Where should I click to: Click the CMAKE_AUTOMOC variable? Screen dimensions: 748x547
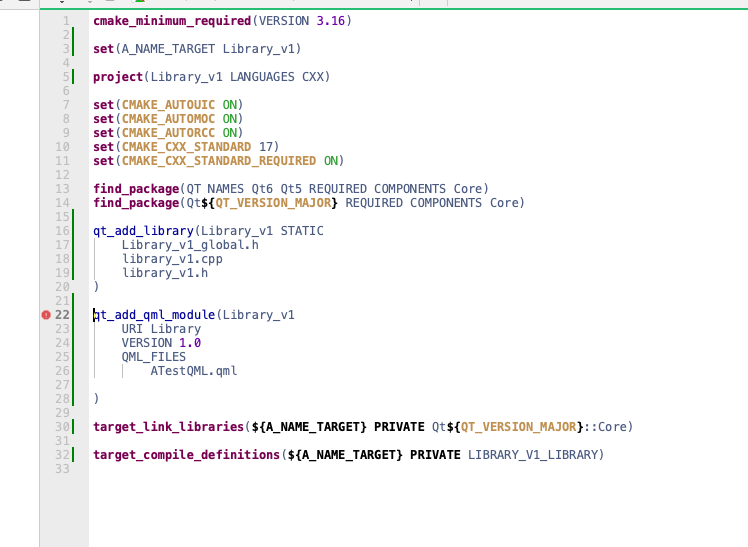click(168, 119)
